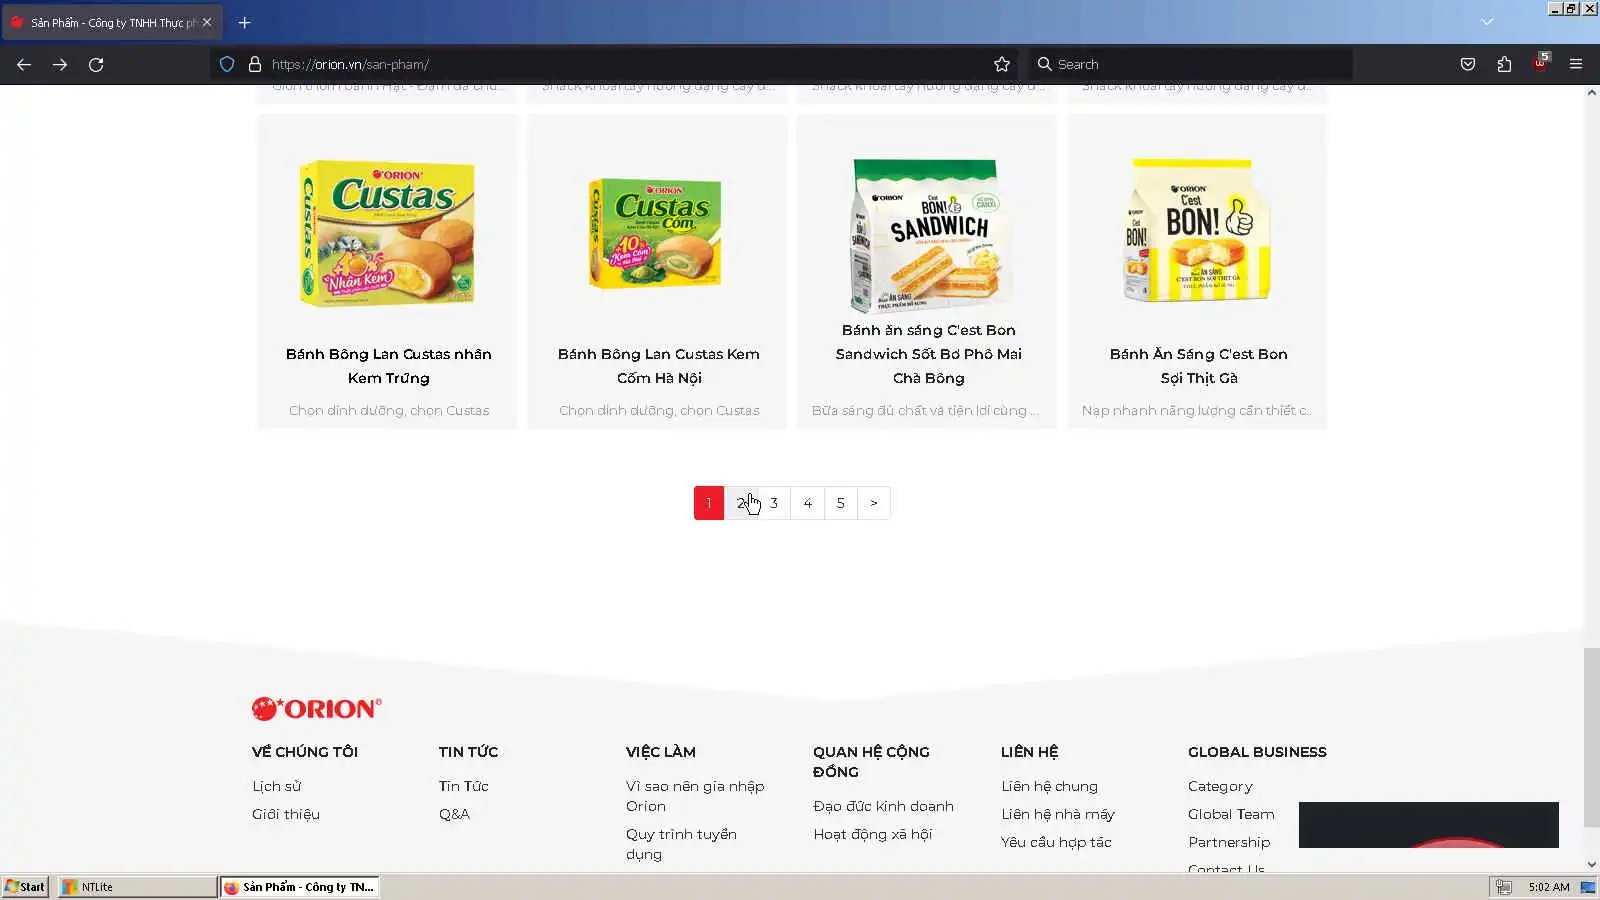
Task: Open Hoạt động xã hội link
Action: pos(873,834)
